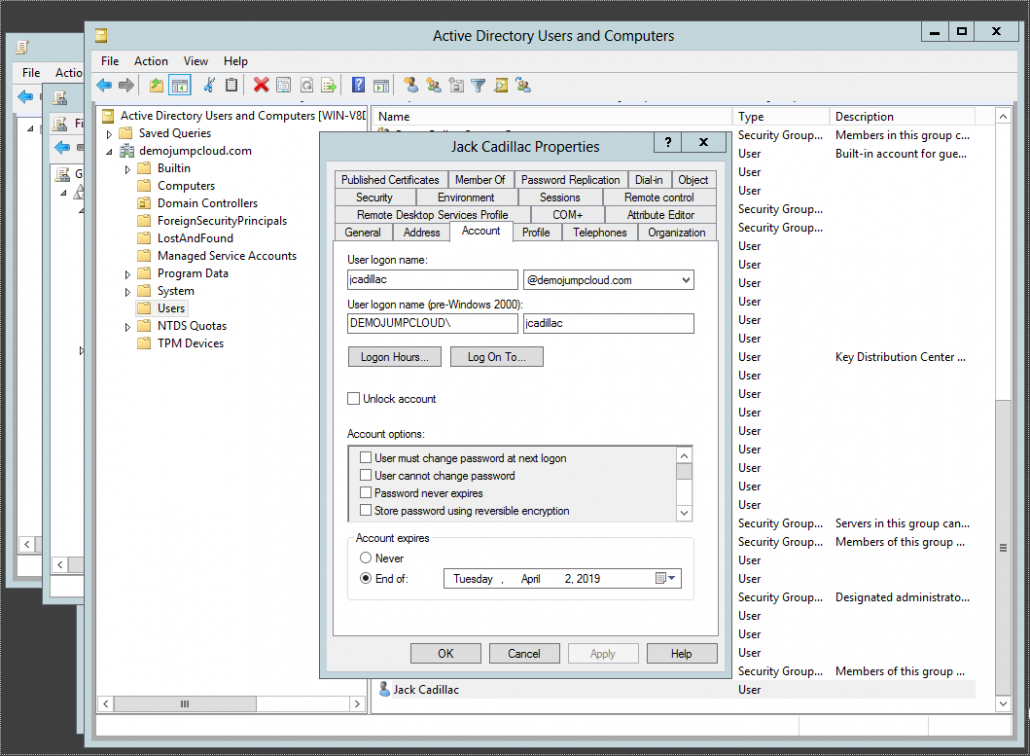Click the create new user icon
The image size is (1030, 756).
pyautogui.click(x=411, y=86)
